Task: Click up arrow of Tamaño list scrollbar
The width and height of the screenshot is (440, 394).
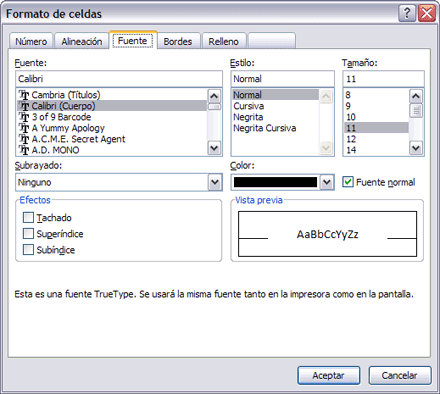Action: point(416,96)
